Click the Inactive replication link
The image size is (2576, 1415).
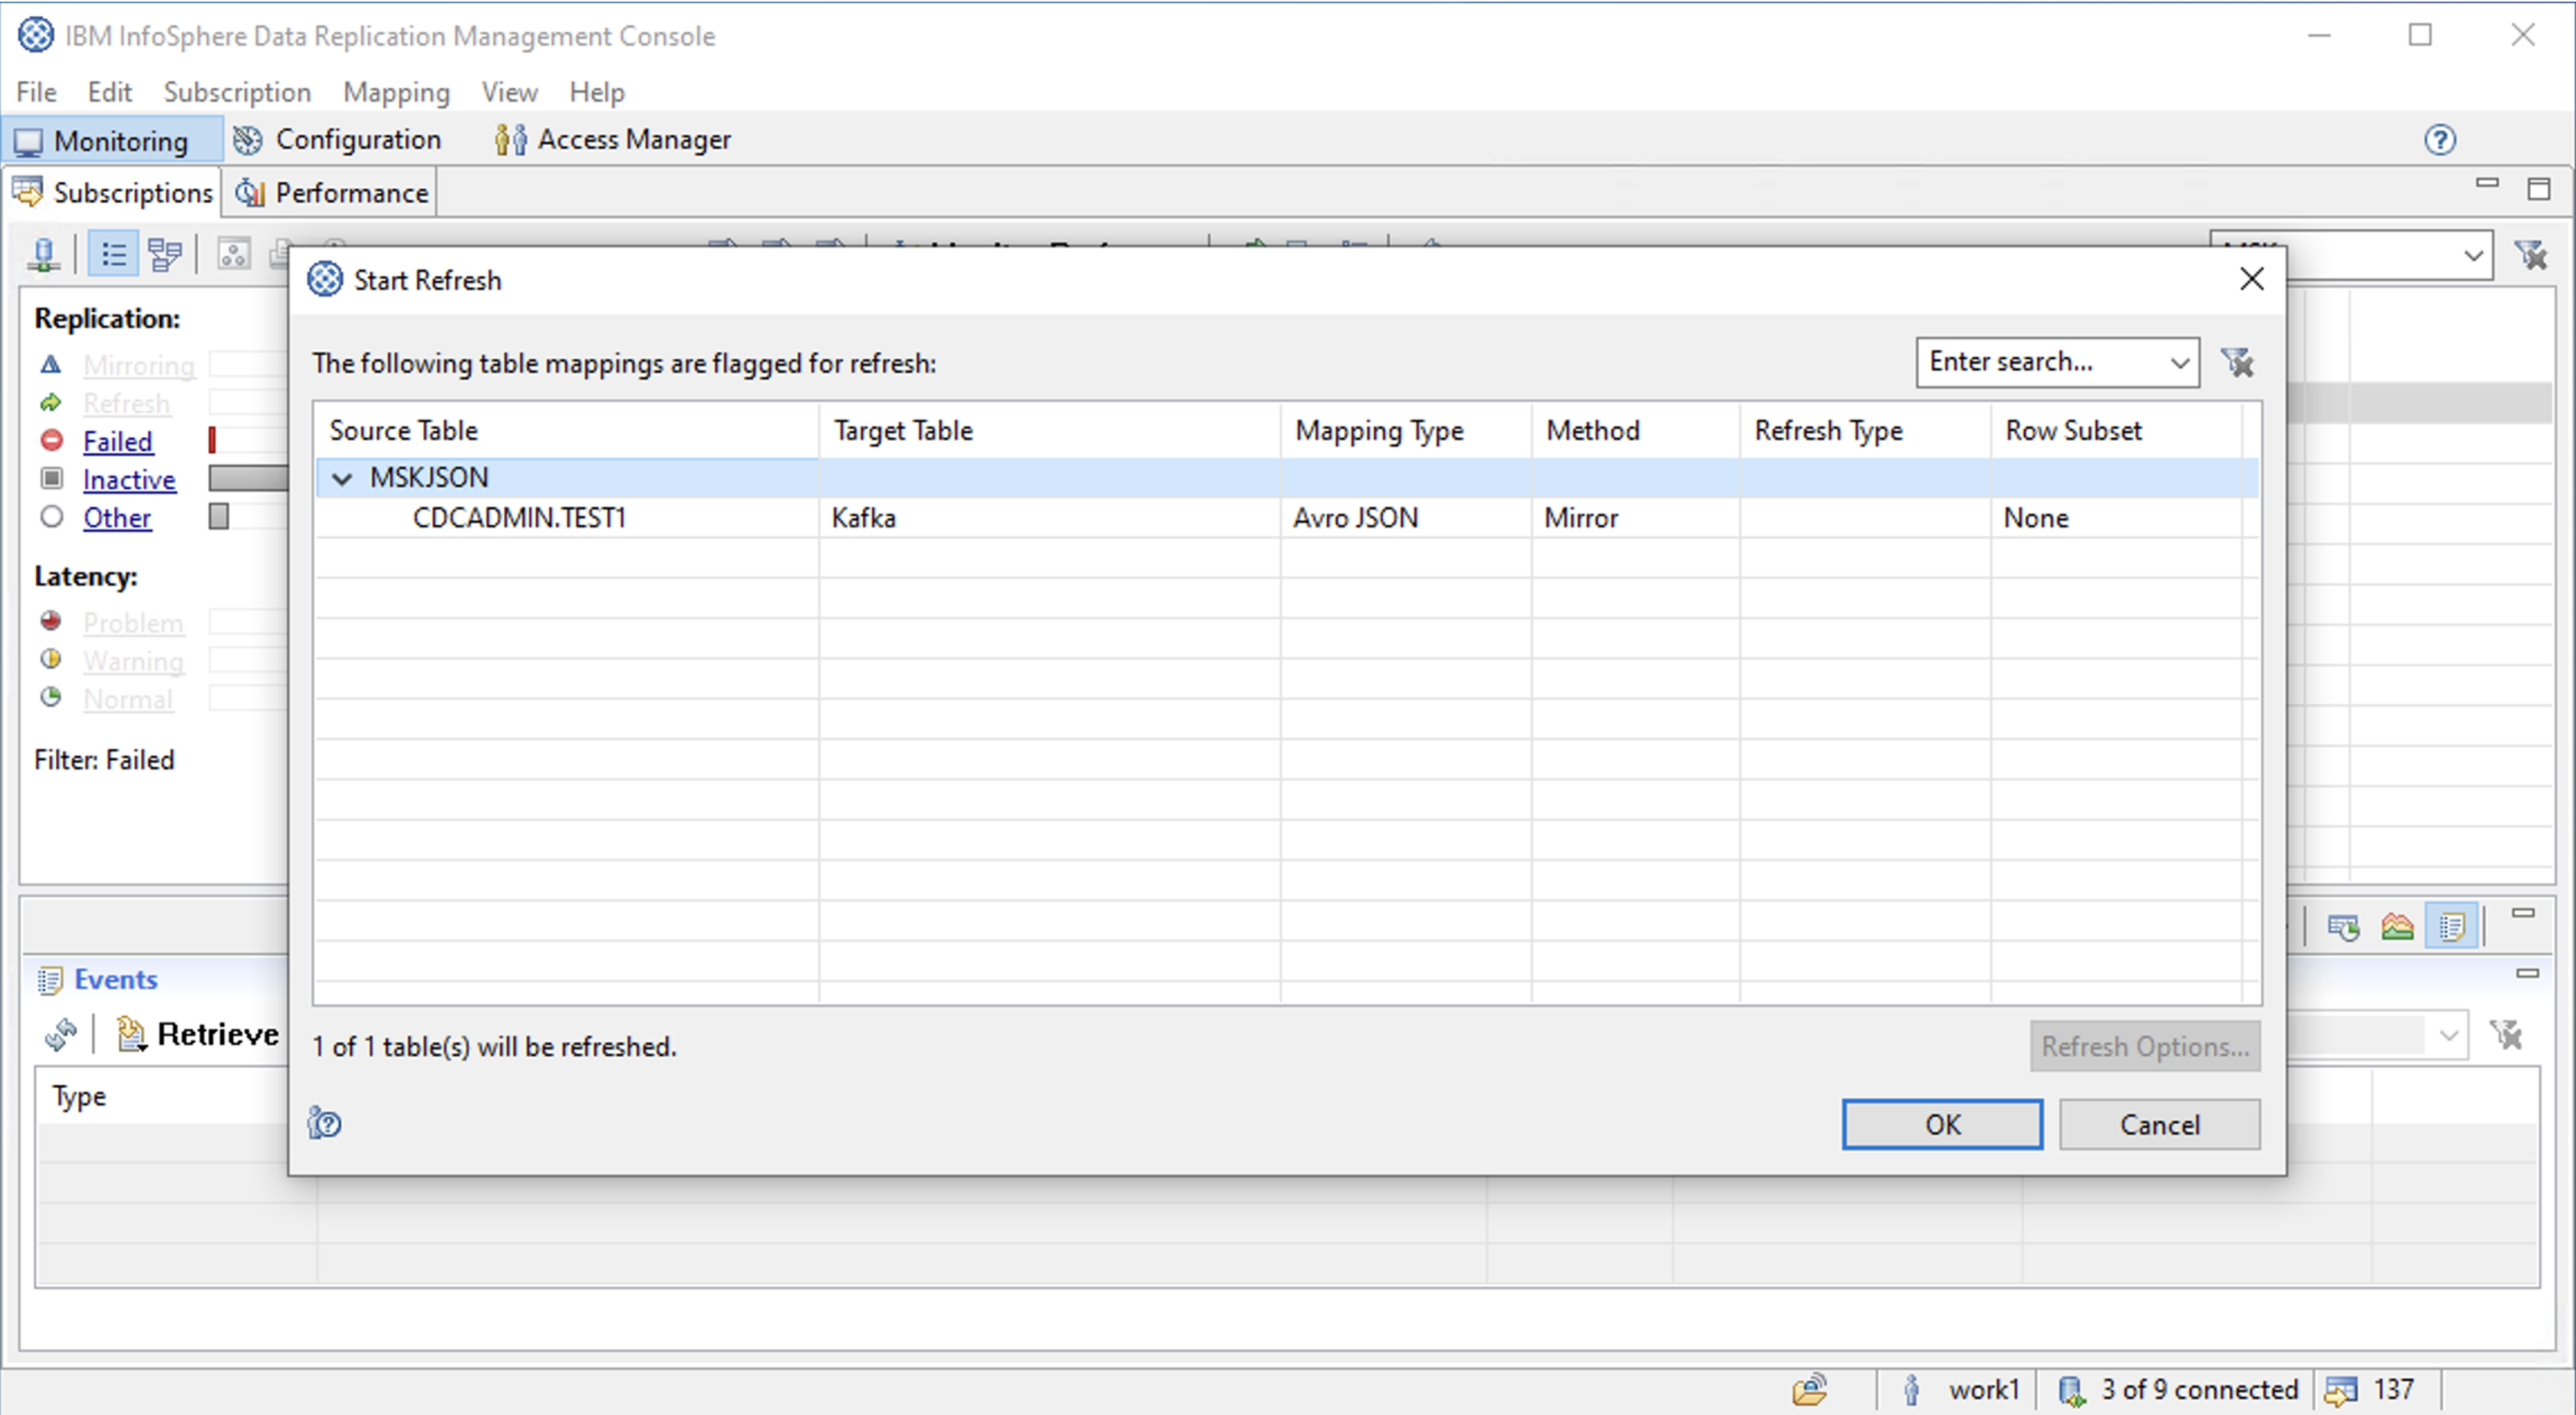click(x=129, y=480)
